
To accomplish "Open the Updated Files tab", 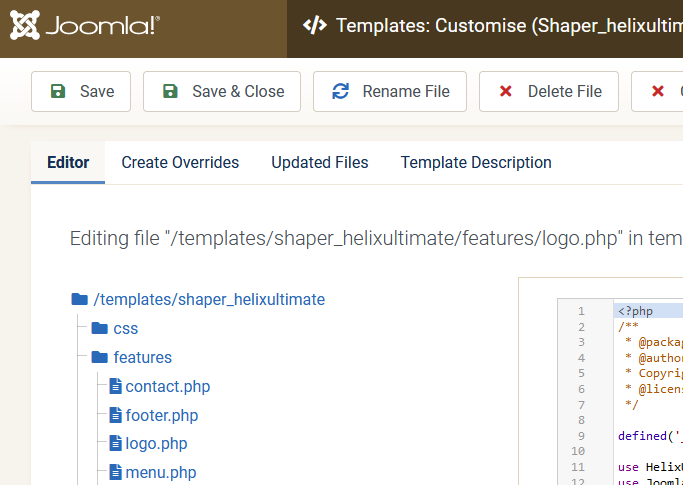I will (320, 162).
